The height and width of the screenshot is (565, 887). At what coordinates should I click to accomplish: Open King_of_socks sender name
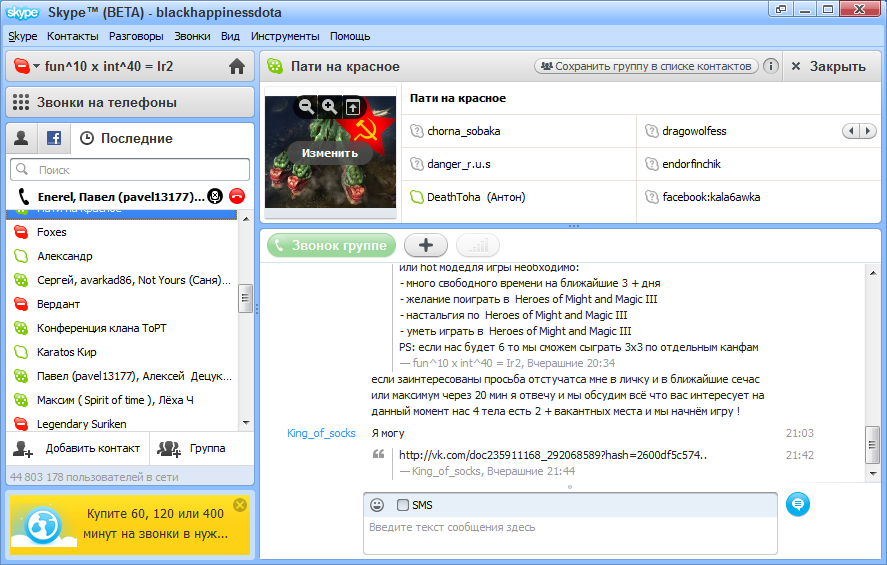pos(321,433)
